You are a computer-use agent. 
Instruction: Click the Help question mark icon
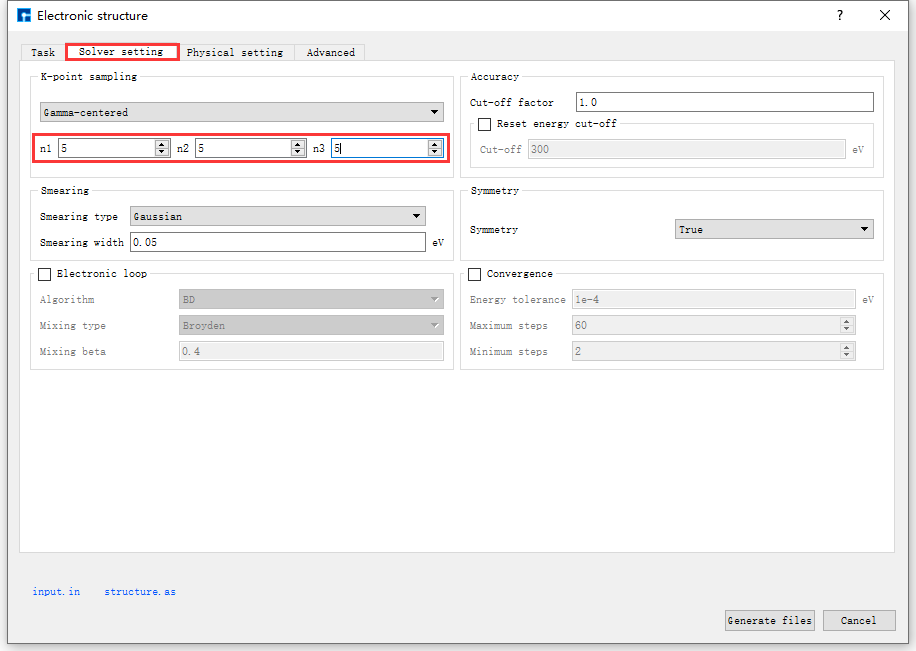(x=839, y=15)
